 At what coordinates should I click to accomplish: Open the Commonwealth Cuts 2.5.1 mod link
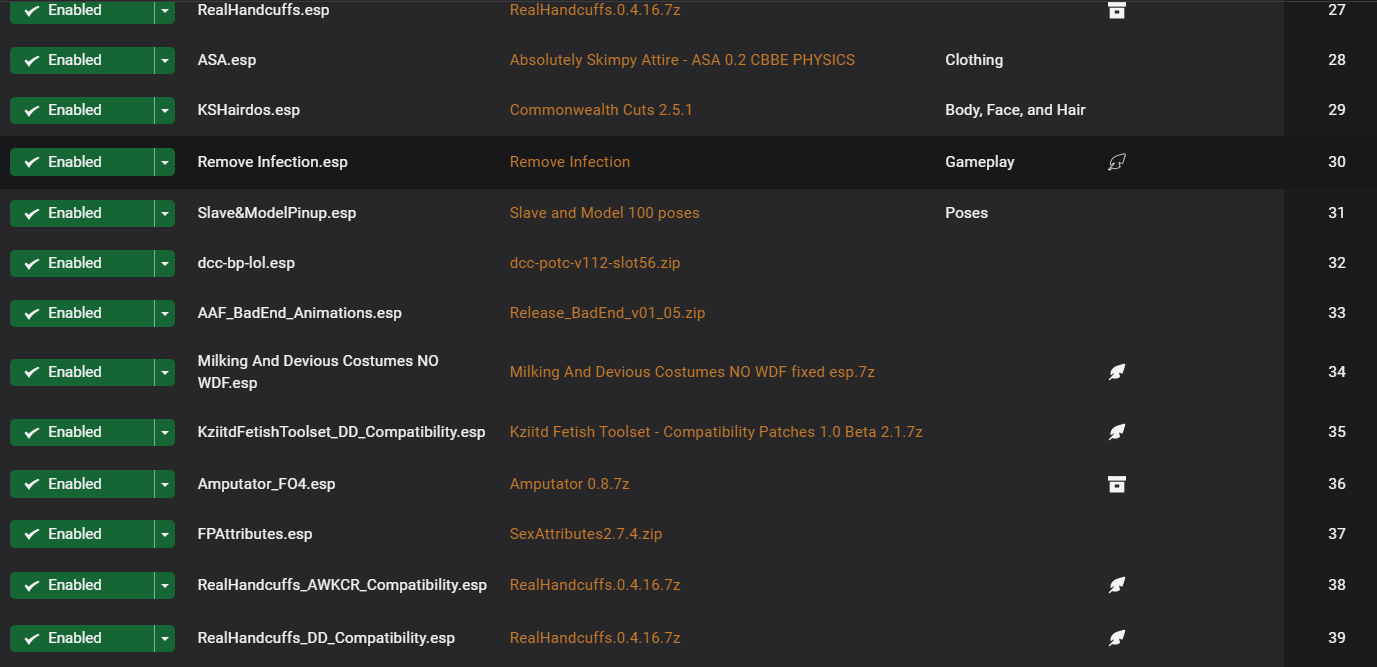(x=601, y=110)
